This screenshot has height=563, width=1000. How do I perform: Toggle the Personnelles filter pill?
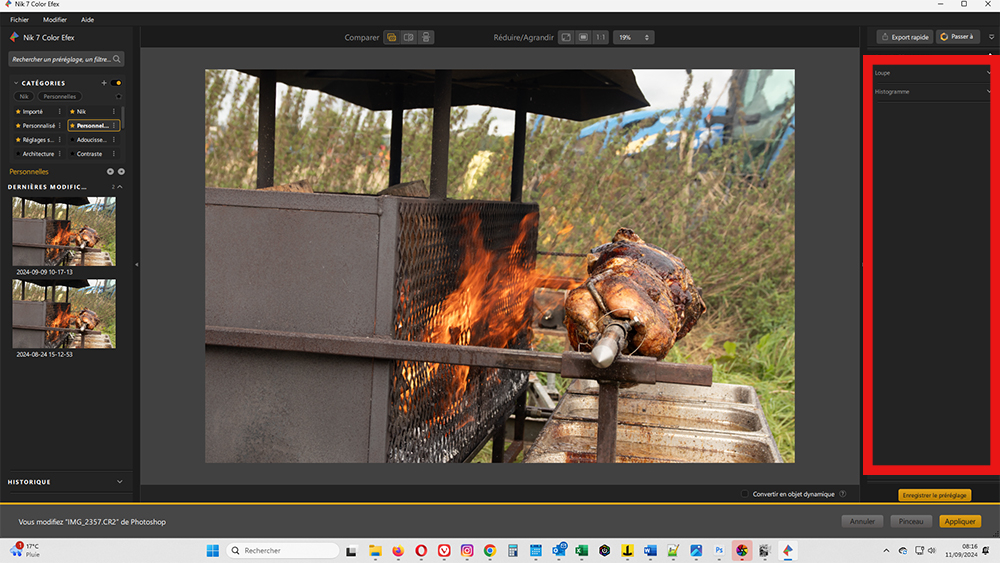59,97
